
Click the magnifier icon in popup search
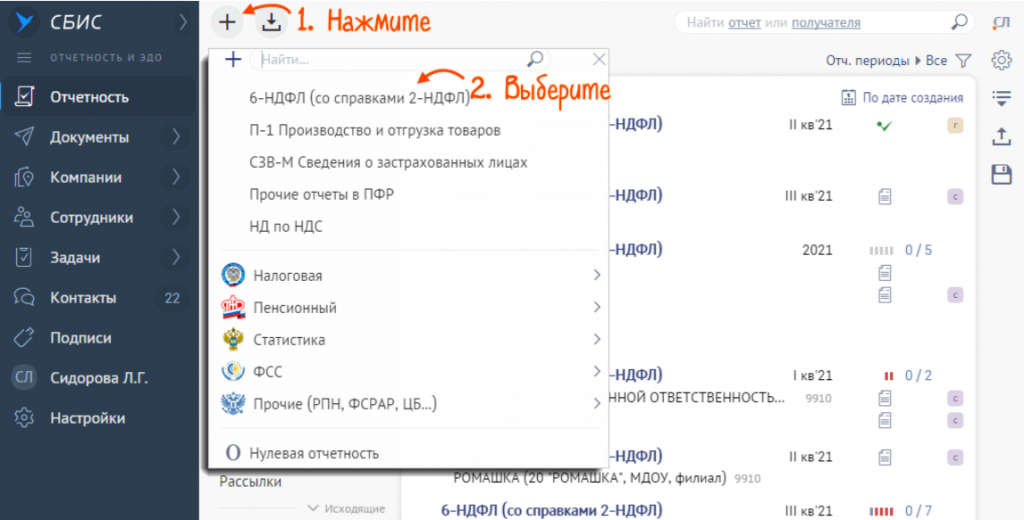point(535,59)
